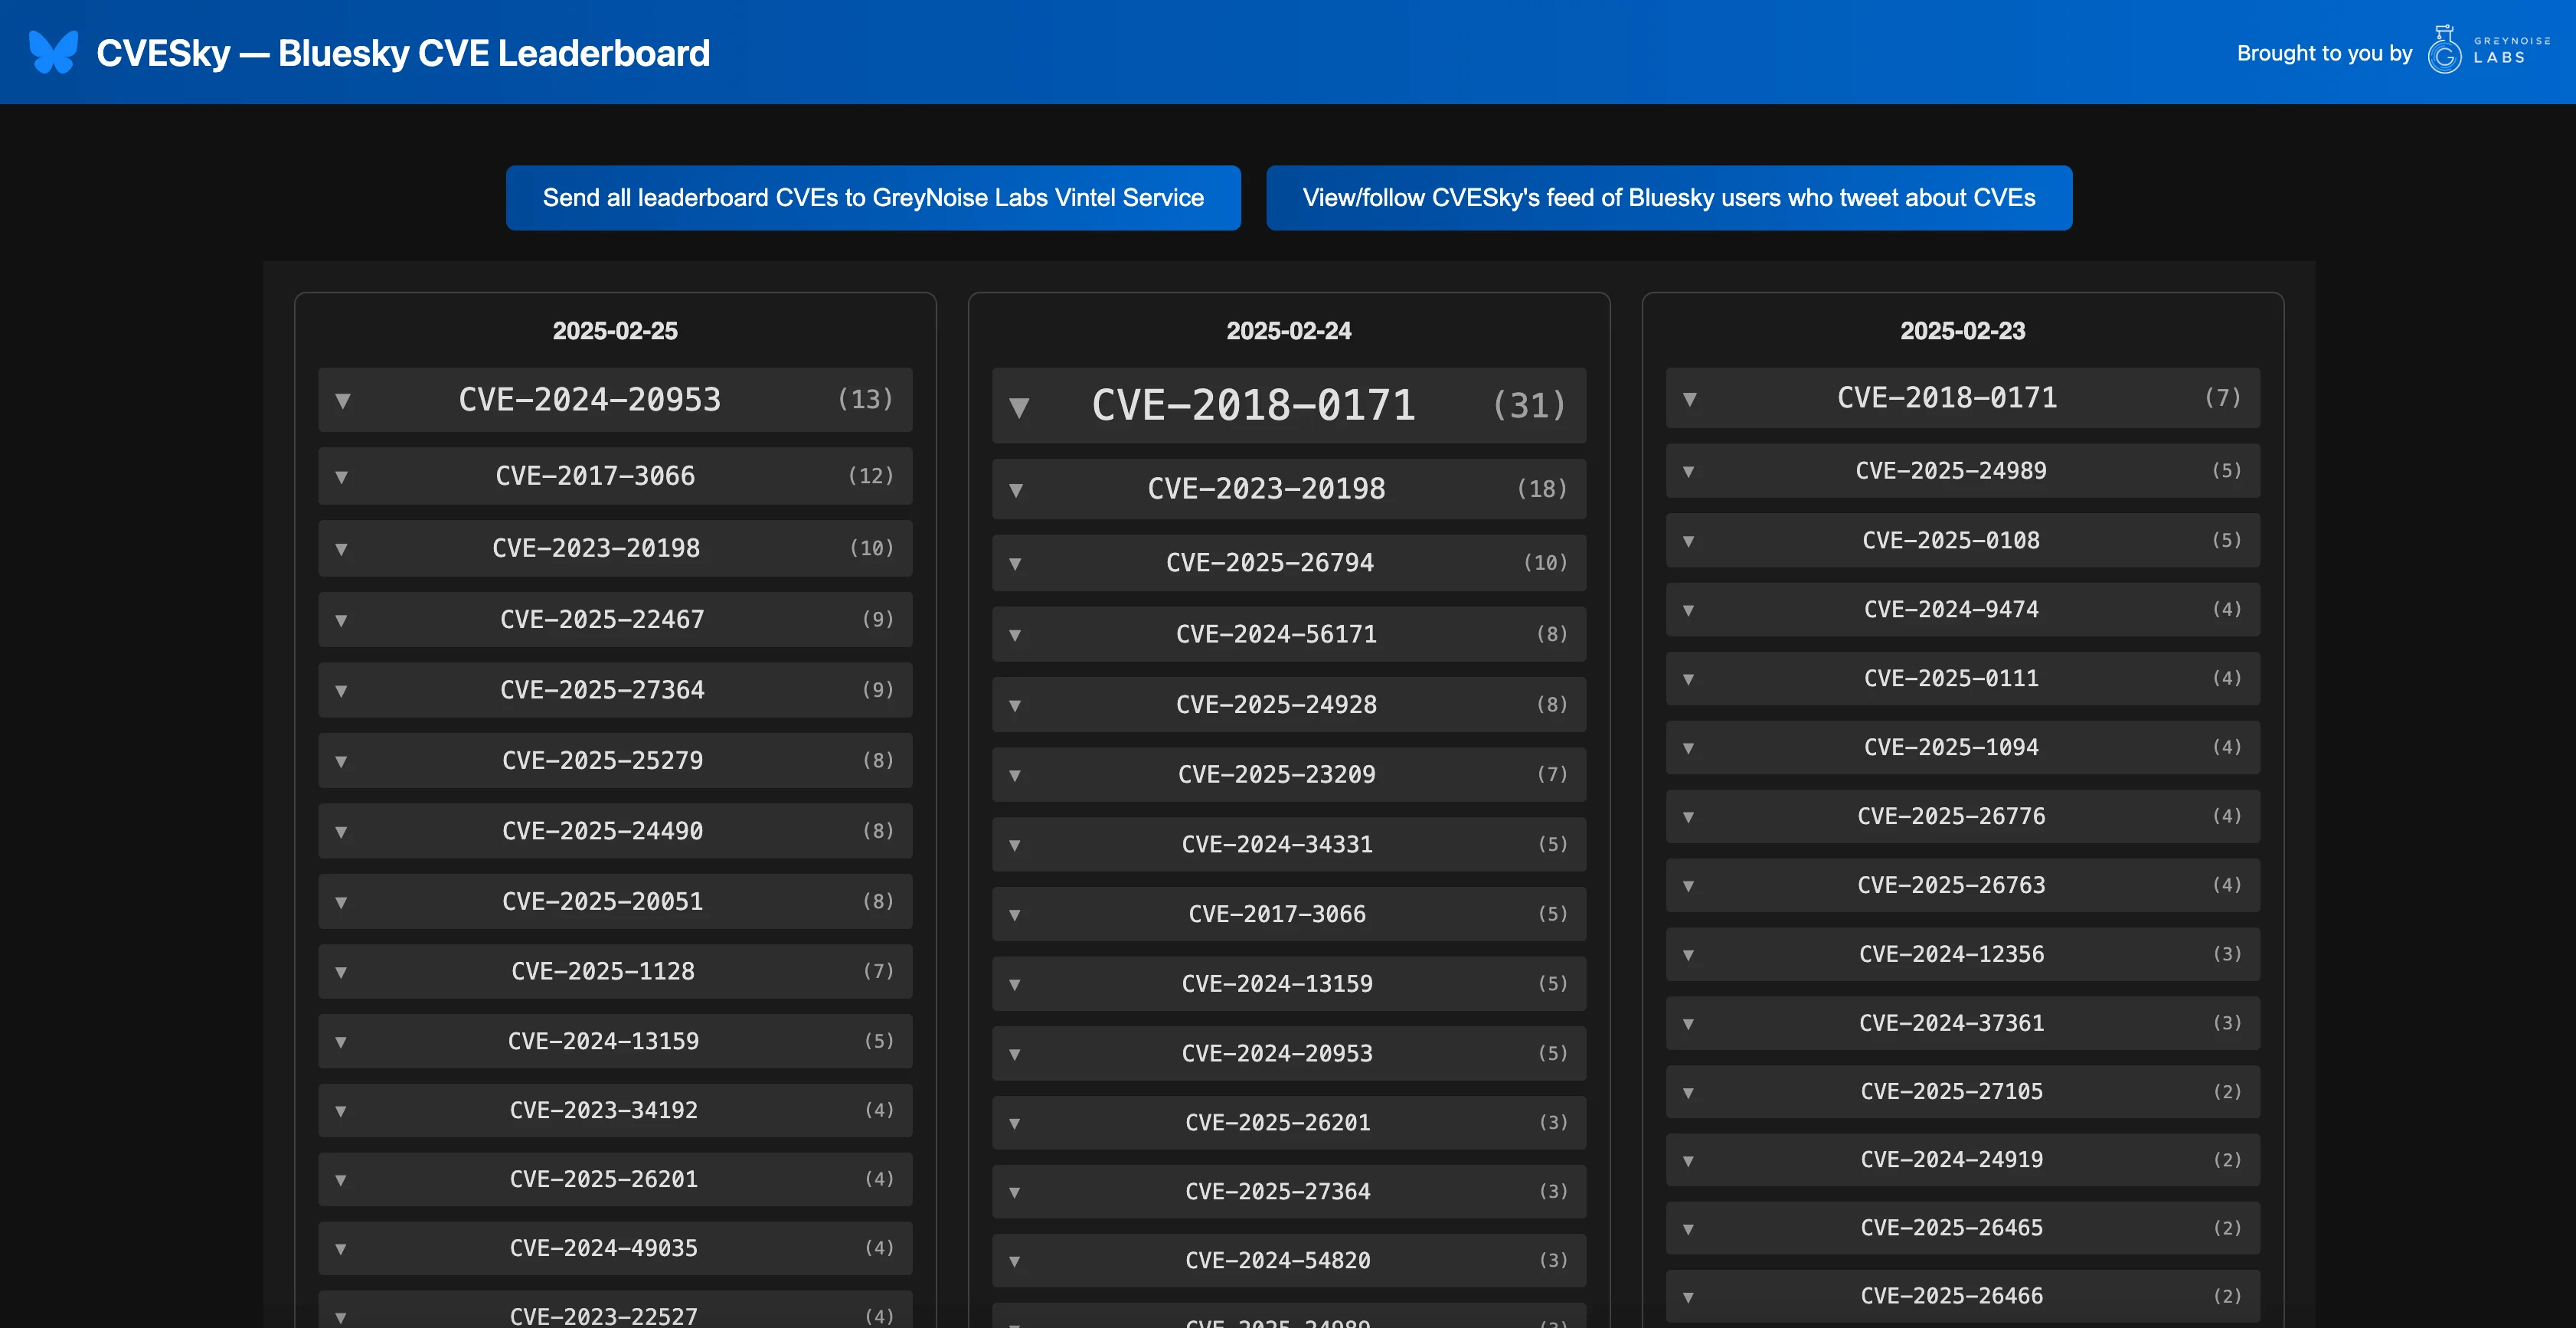The width and height of the screenshot is (2576, 1328).
Task: Select the 2025-02-23 column date heading
Action: (x=1963, y=331)
